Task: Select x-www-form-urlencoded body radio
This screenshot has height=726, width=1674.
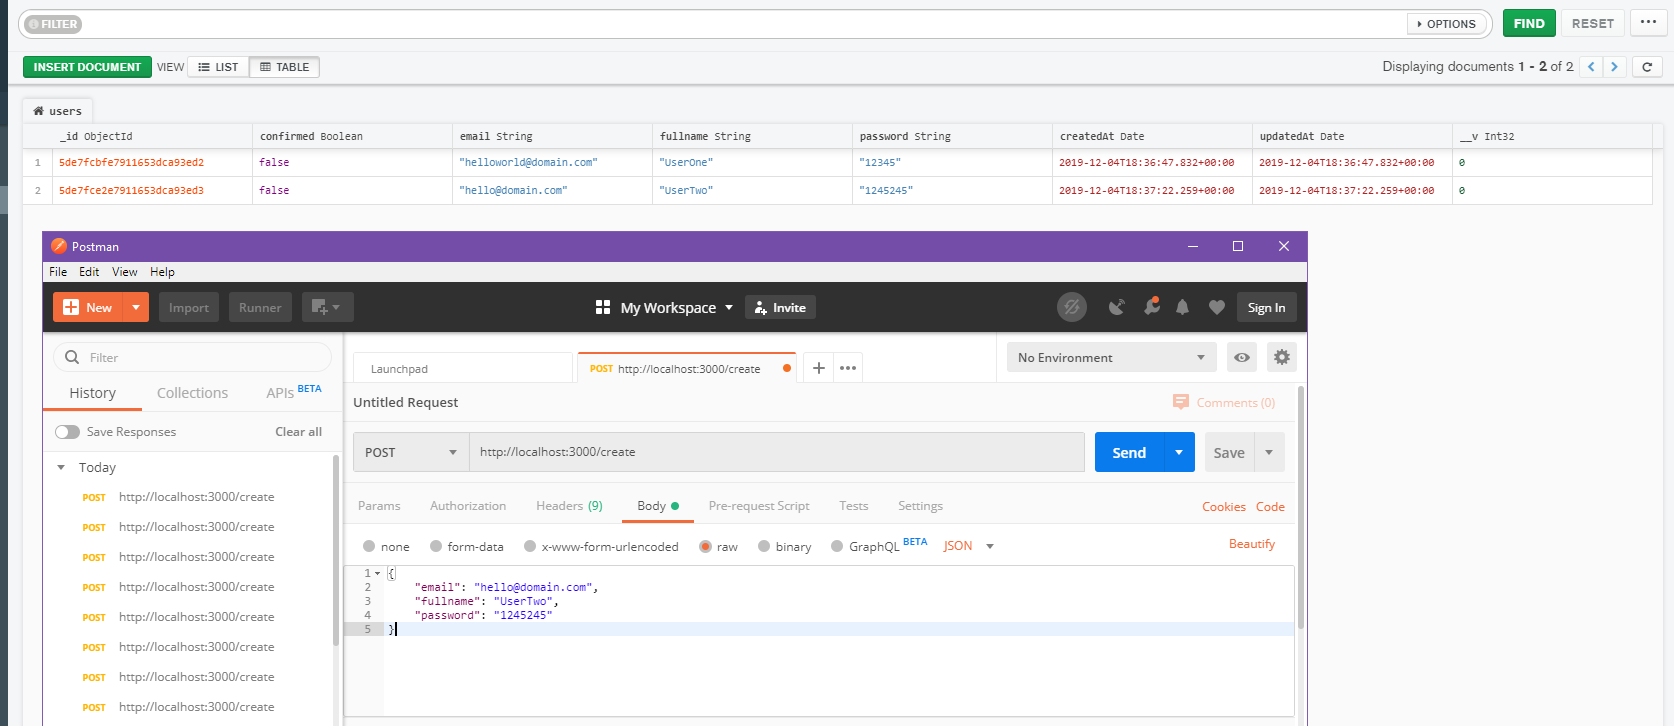Action: (530, 546)
